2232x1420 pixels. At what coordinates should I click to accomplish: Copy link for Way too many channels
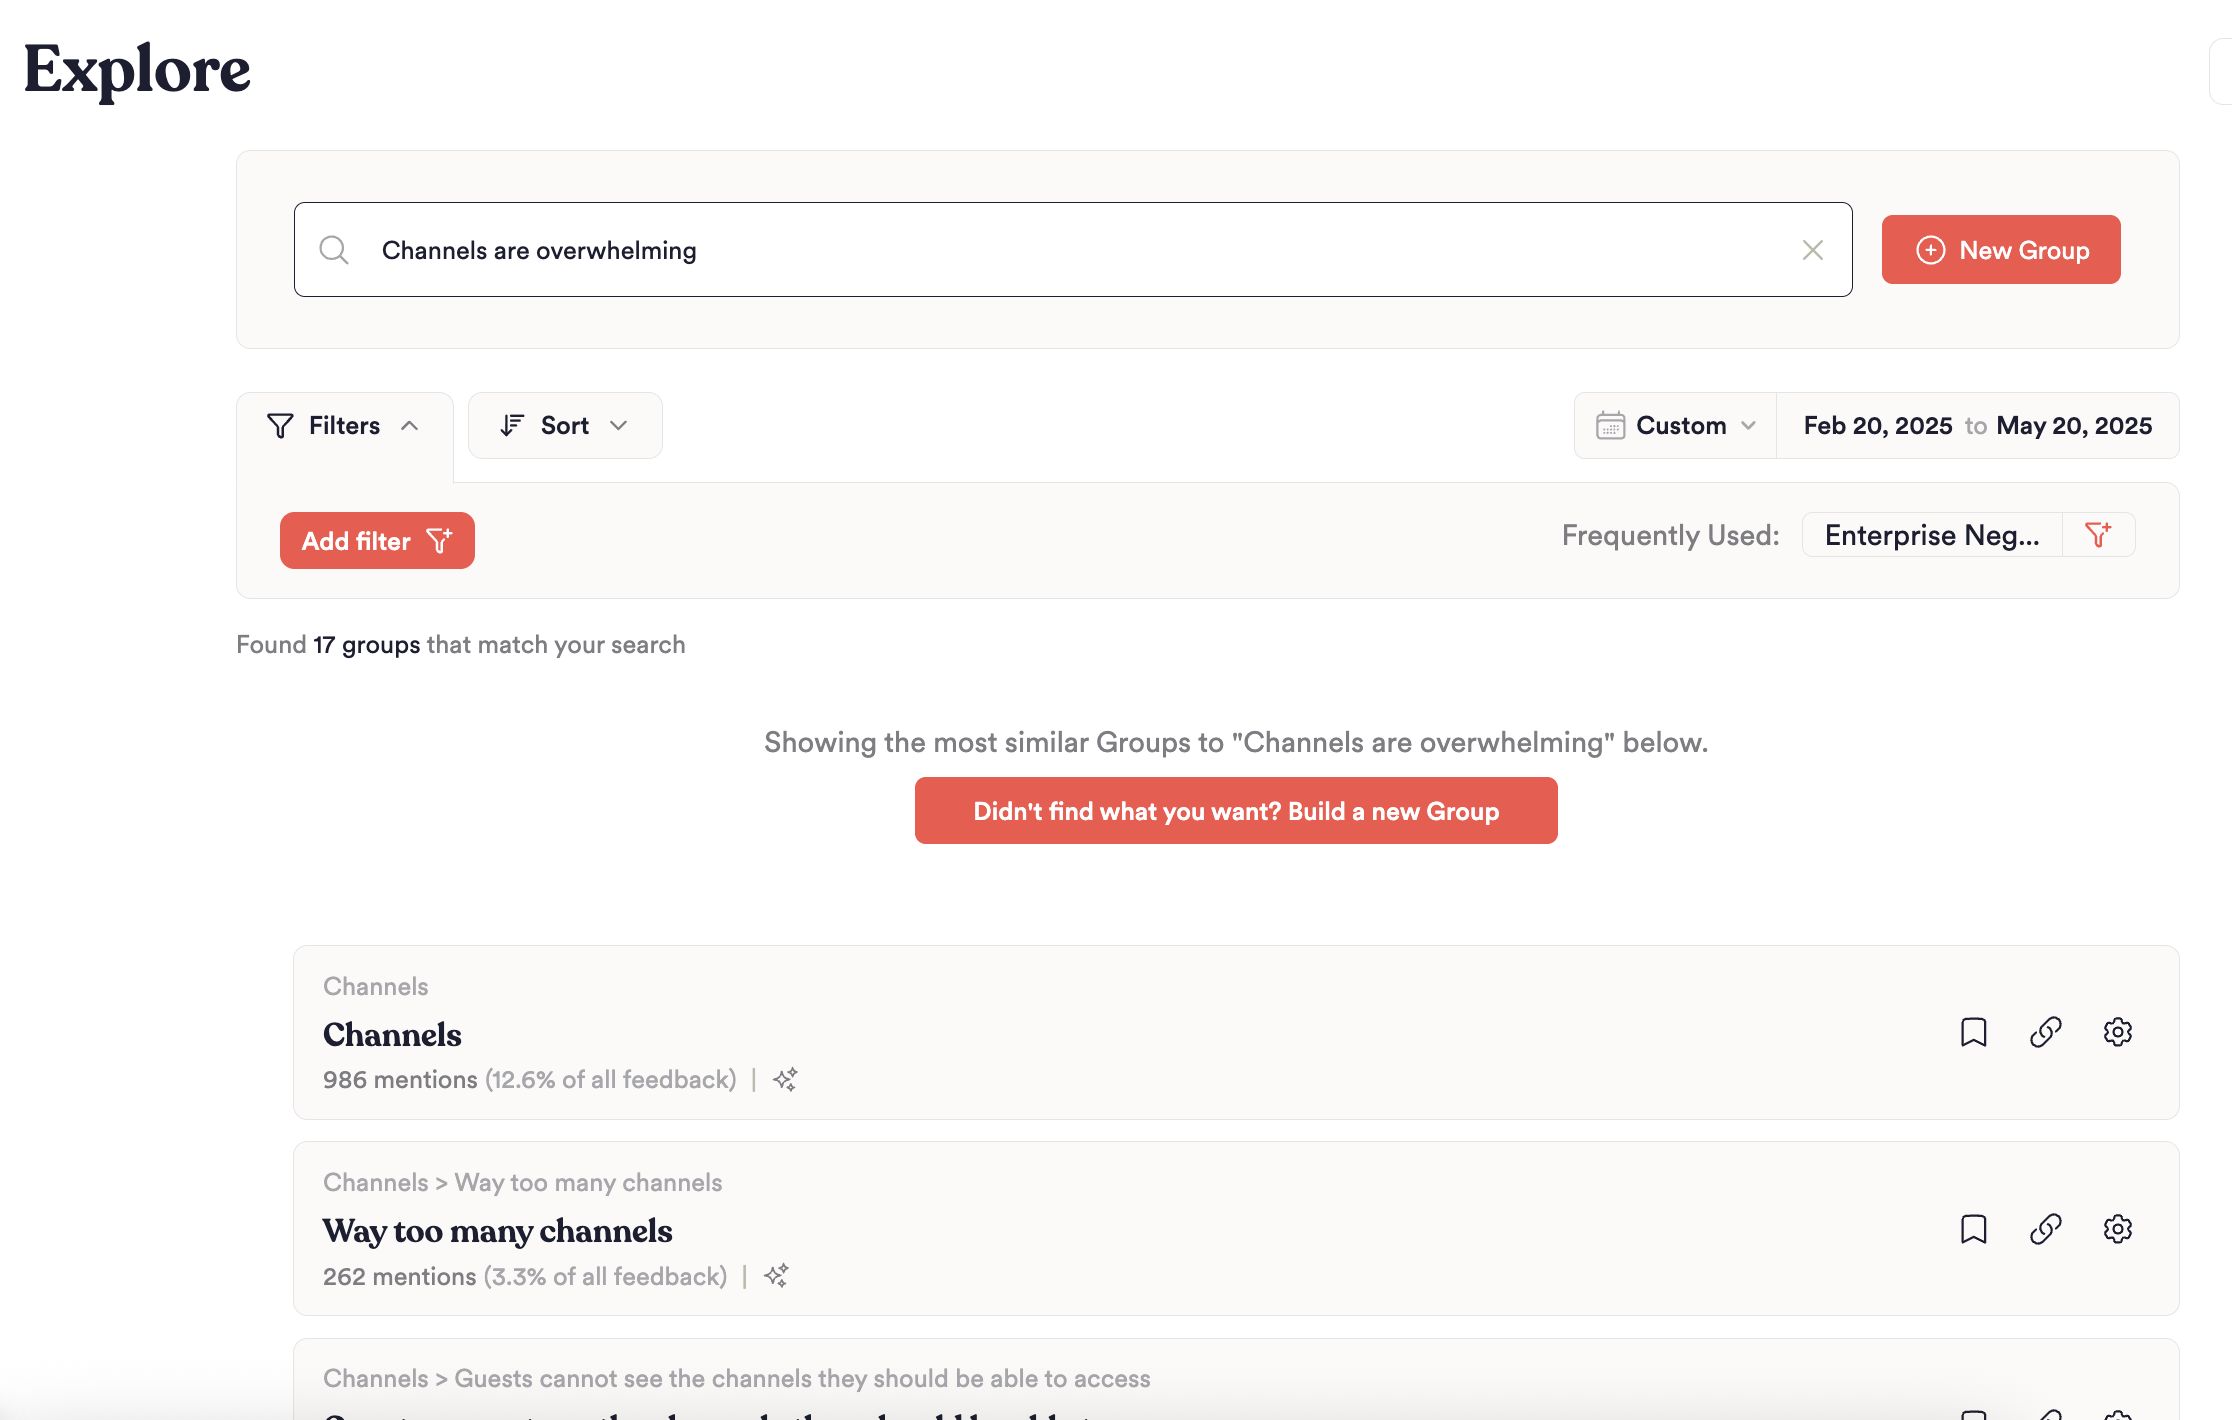(x=2045, y=1229)
